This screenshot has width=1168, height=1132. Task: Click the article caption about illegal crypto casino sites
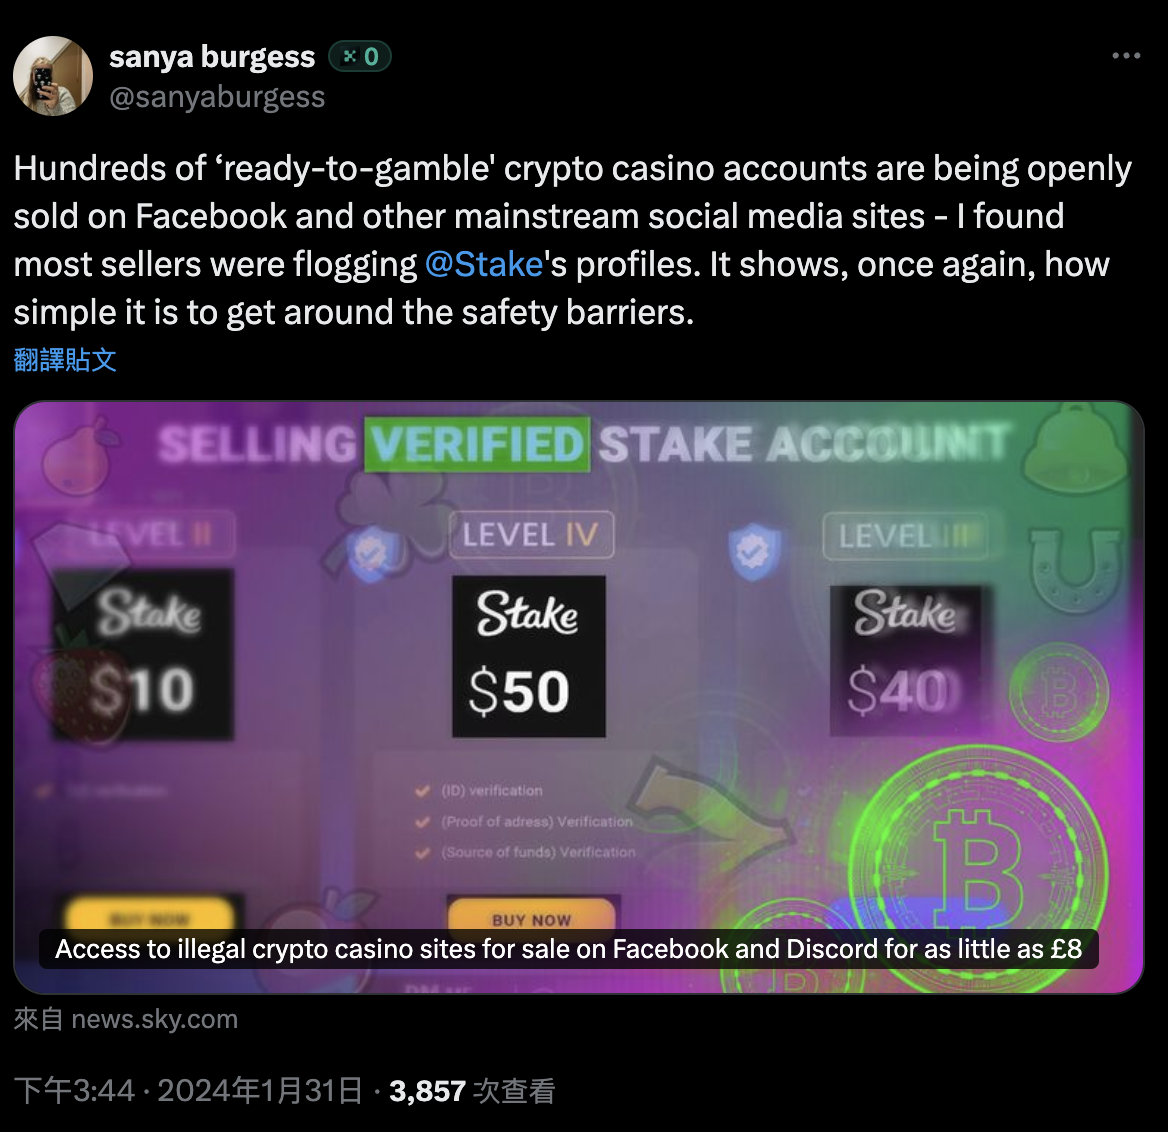point(568,949)
